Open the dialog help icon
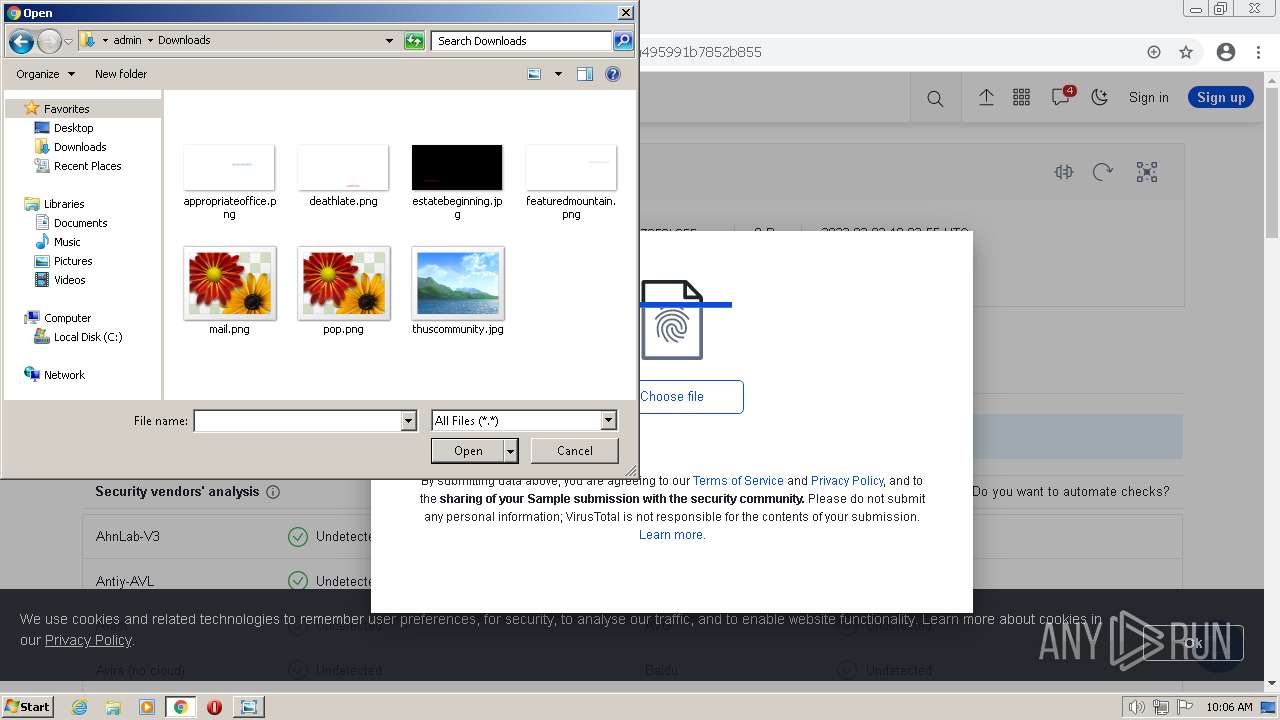This screenshot has width=1280, height=720. [613, 74]
